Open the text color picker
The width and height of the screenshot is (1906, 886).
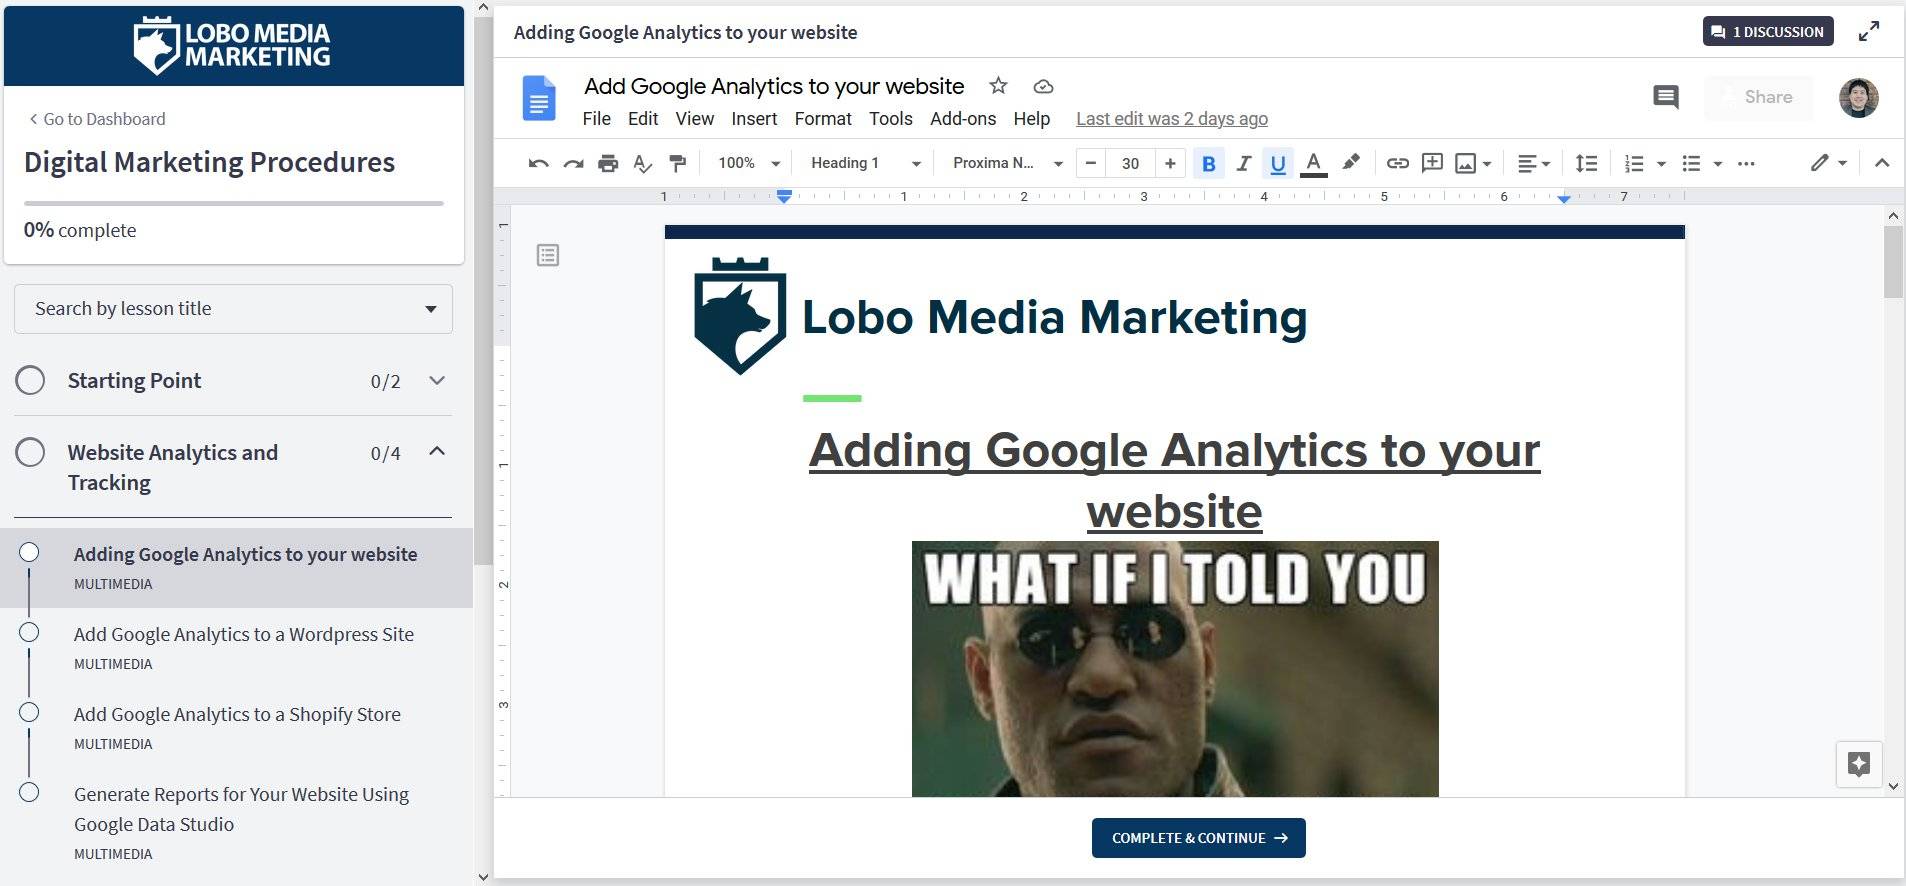point(1313,163)
